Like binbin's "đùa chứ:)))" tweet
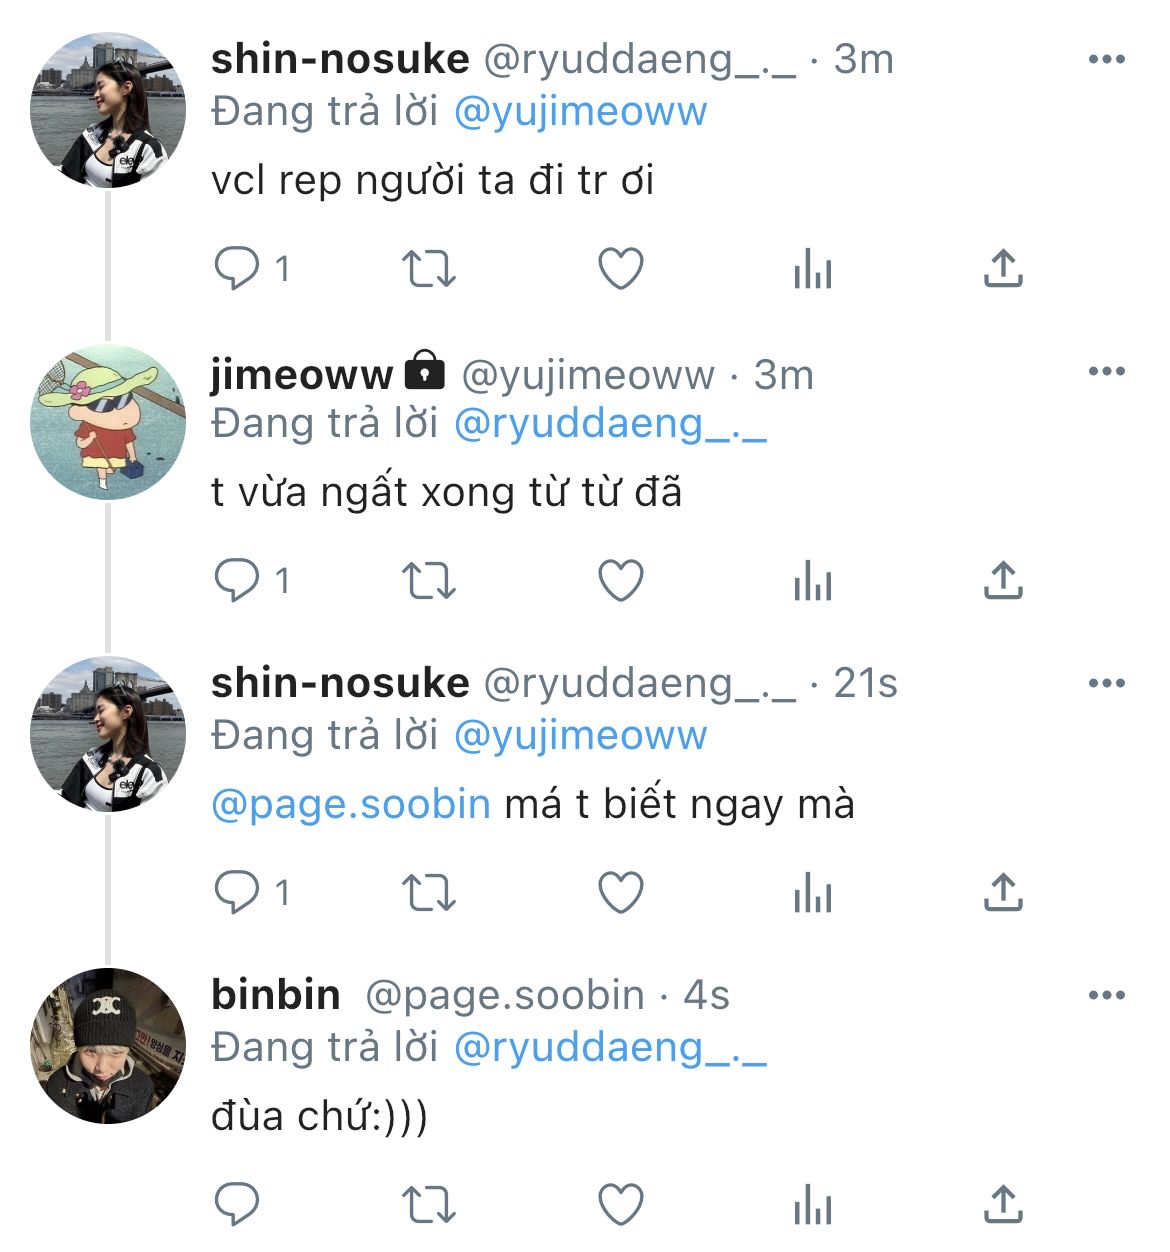Viewport: 1170px width, 1252px height. pos(620,1205)
